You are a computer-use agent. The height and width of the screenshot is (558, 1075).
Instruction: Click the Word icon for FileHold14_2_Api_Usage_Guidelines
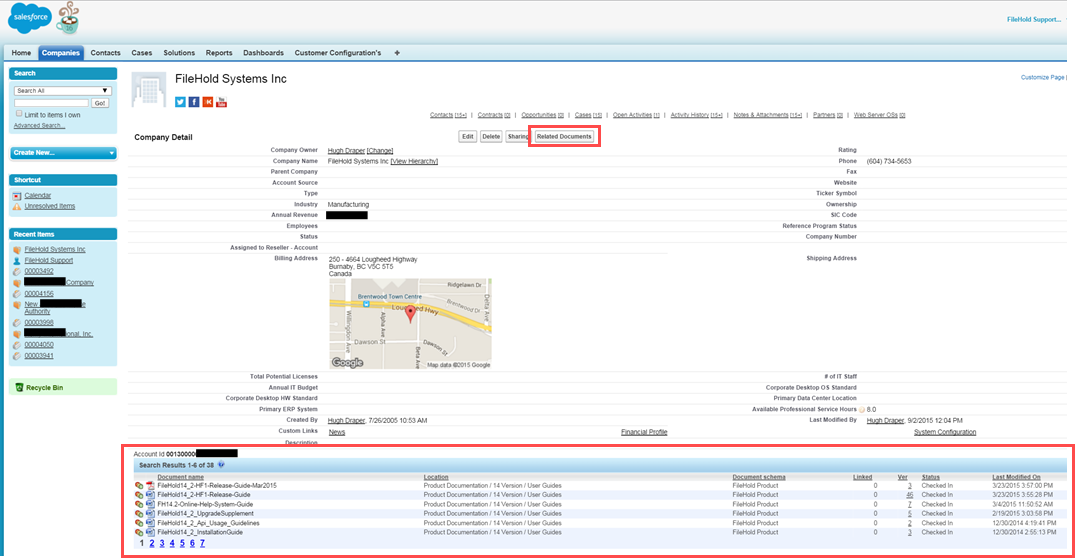(150, 523)
